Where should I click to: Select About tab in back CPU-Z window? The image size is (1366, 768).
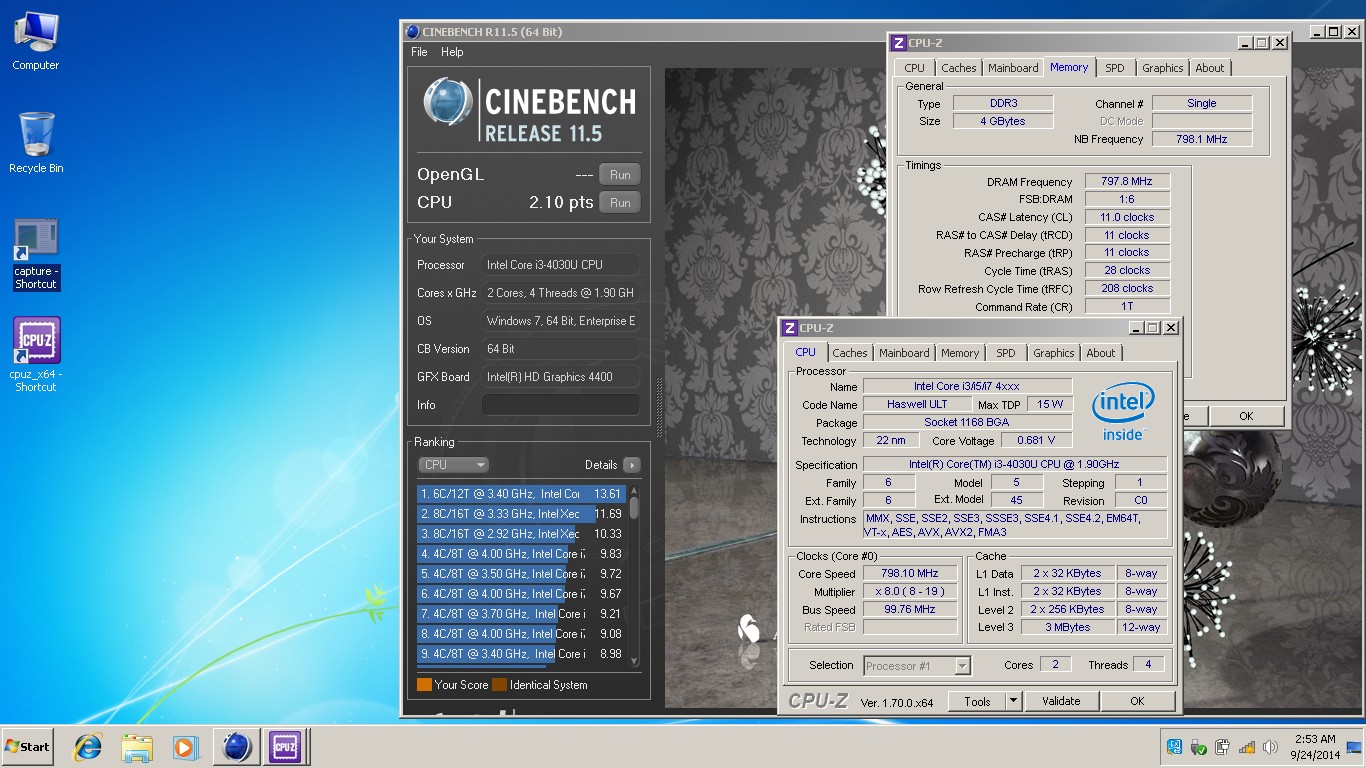1210,68
